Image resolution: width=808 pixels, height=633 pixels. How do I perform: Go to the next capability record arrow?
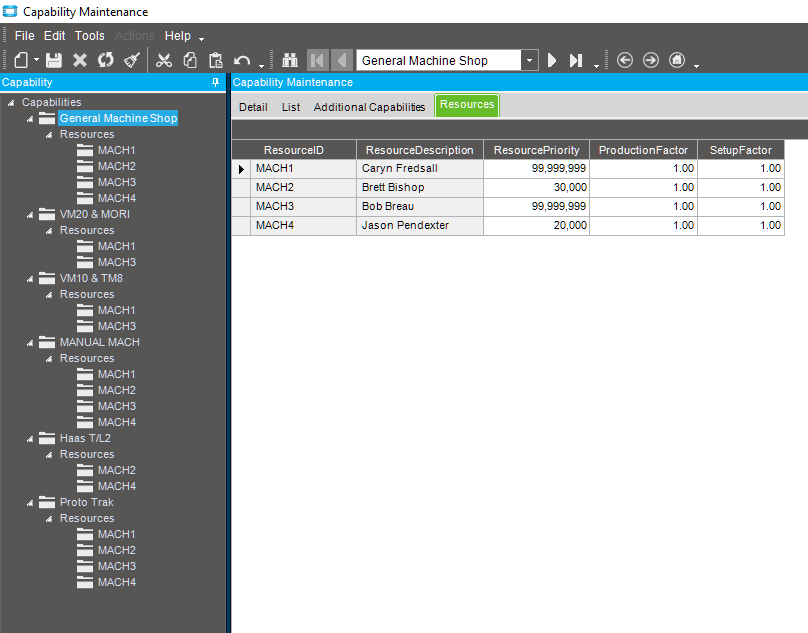pyautogui.click(x=551, y=60)
